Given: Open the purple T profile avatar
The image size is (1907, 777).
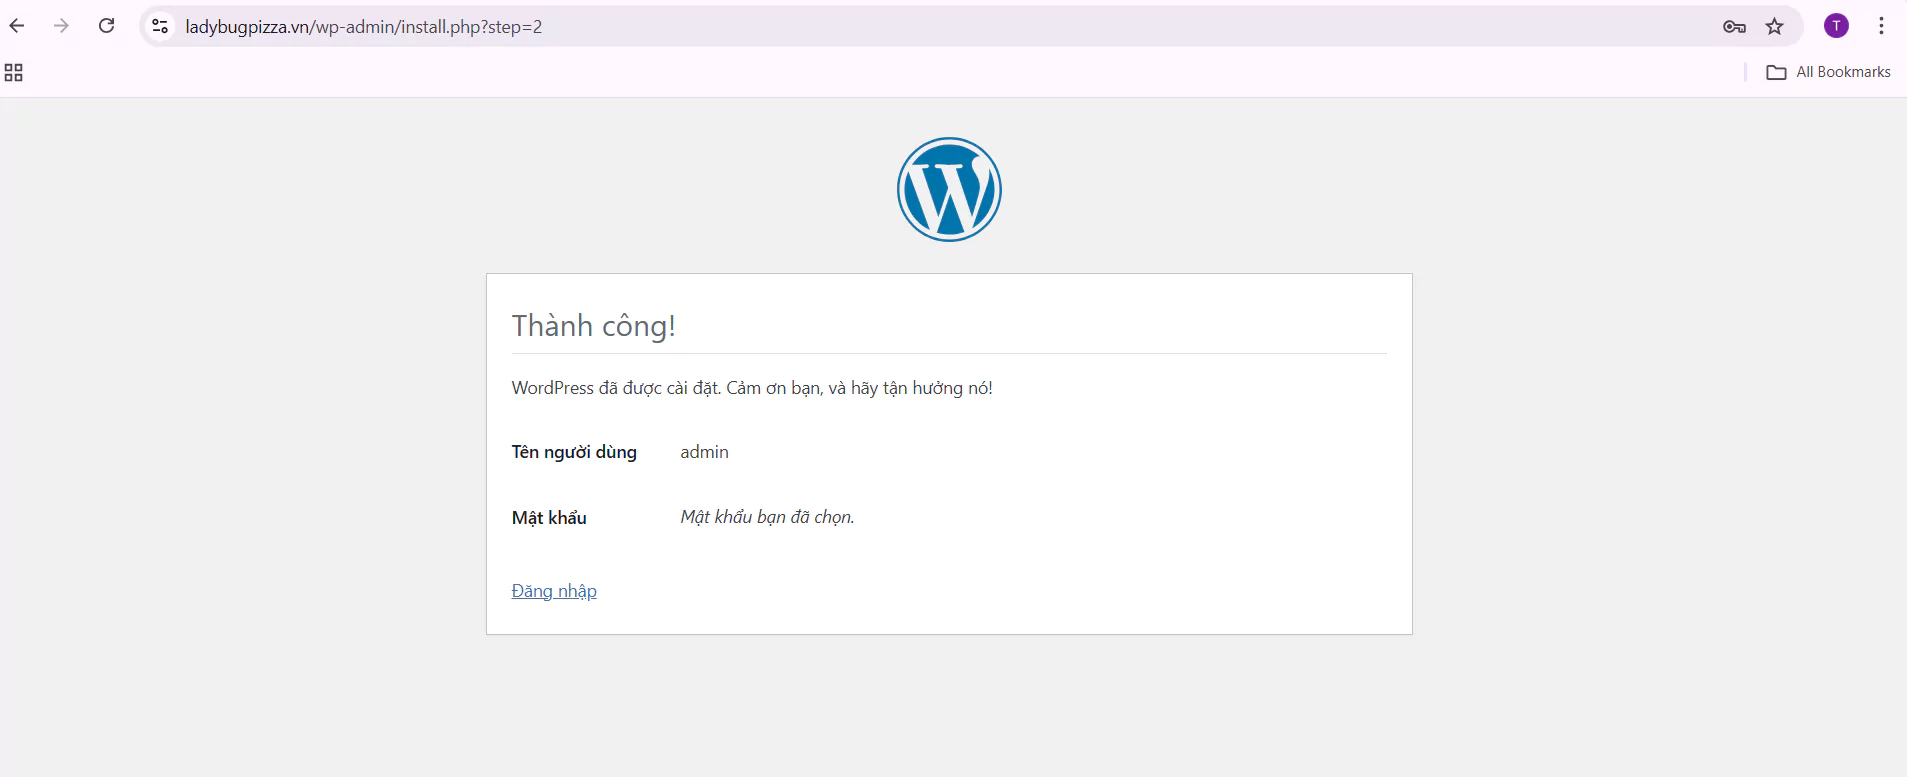Looking at the screenshot, I should click(1836, 26).
